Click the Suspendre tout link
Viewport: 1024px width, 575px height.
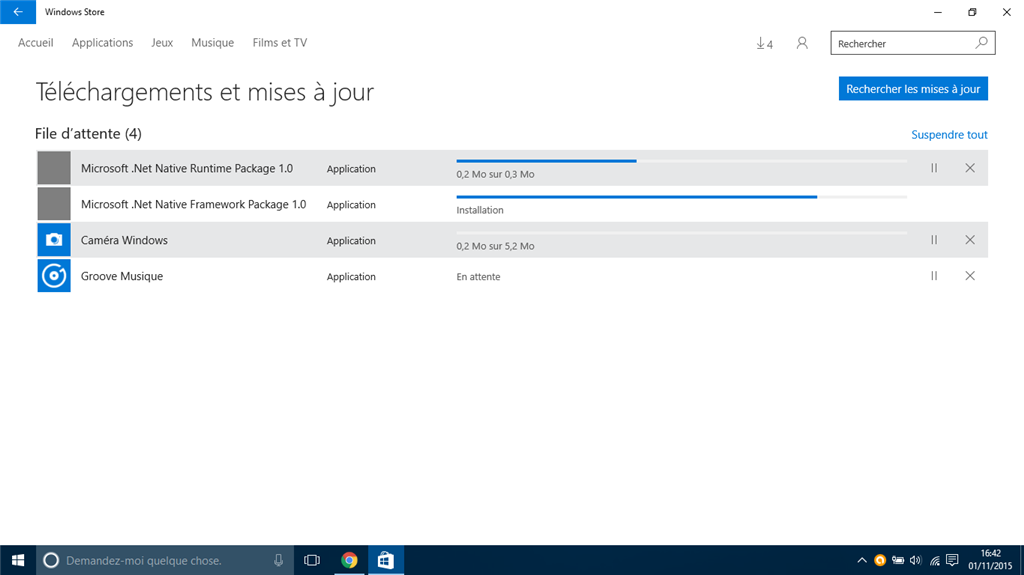click(x=949, y=135)
